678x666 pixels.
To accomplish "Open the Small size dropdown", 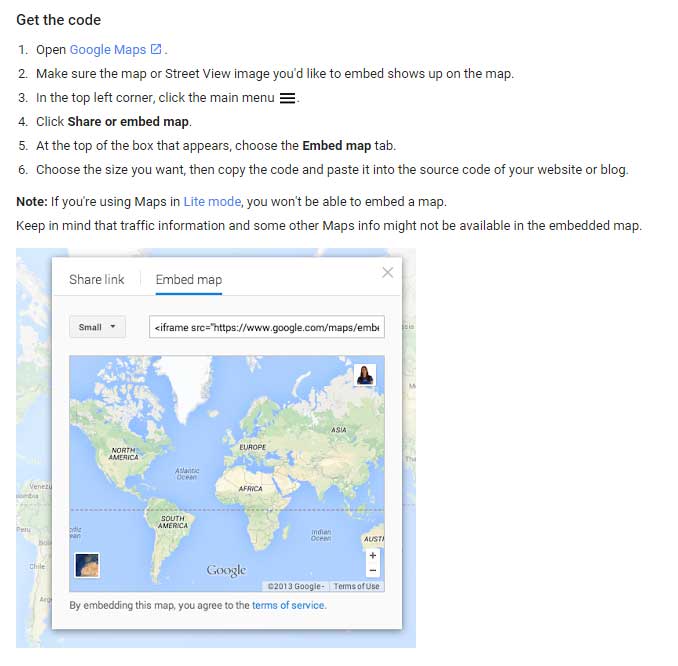I will [97, 327].
